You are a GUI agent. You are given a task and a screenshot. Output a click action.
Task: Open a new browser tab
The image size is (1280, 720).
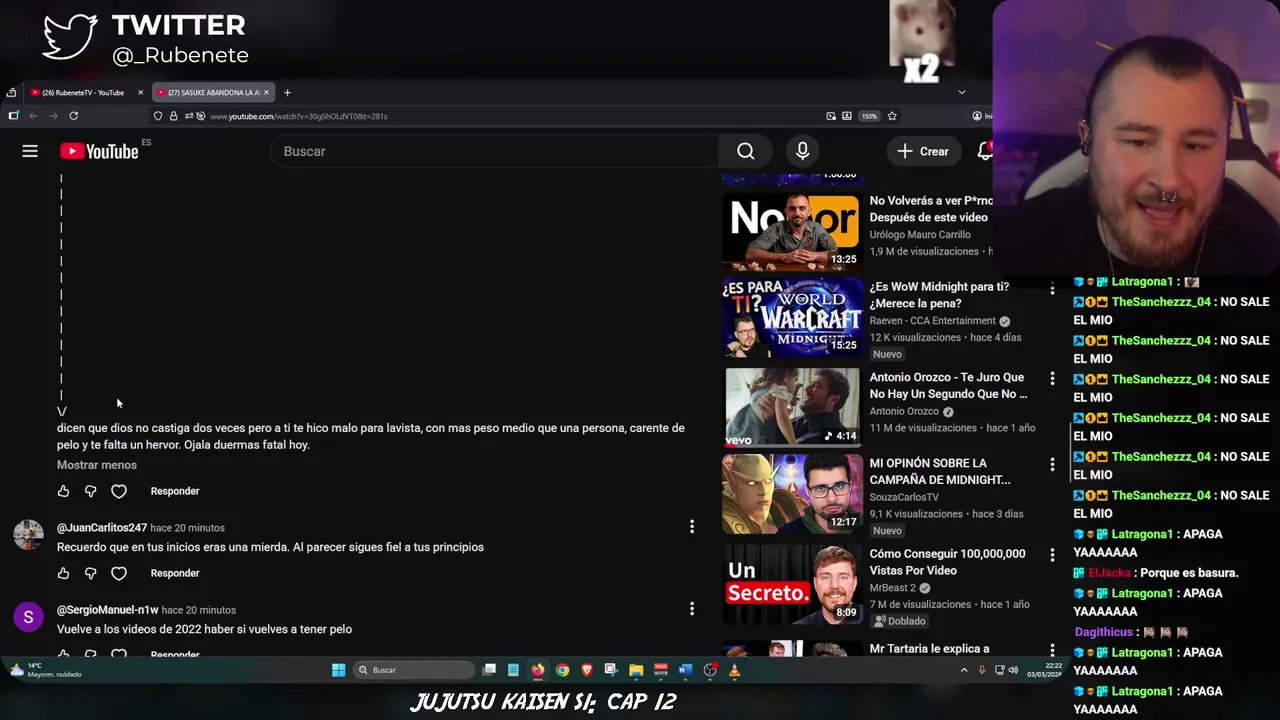pos(287,92)
